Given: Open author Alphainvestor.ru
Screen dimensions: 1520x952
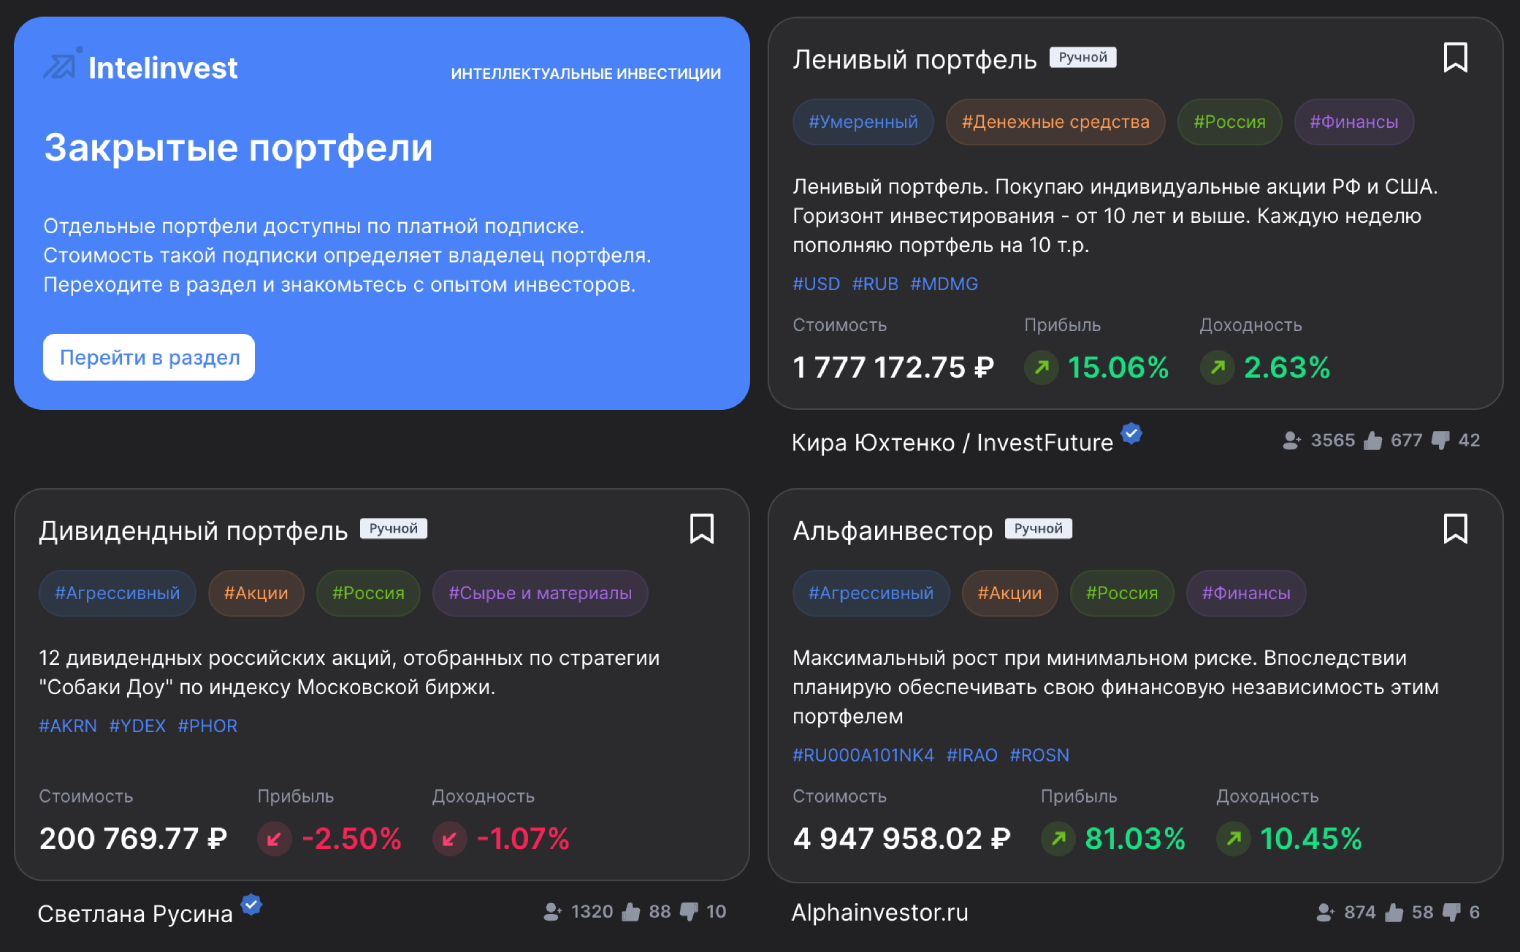Looking at the screenshot, I should pos(880,913).
